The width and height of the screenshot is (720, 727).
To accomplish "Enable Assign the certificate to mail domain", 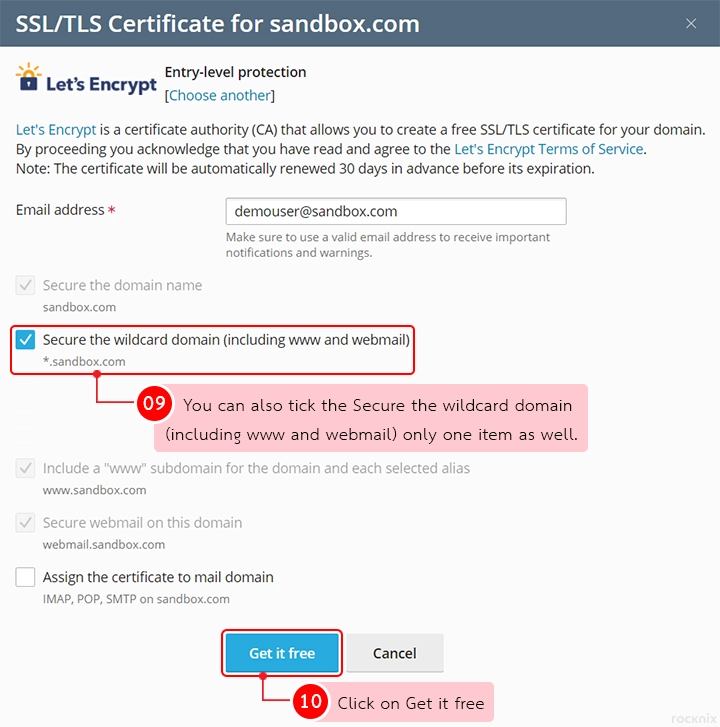I will click(x=25, y=577).
